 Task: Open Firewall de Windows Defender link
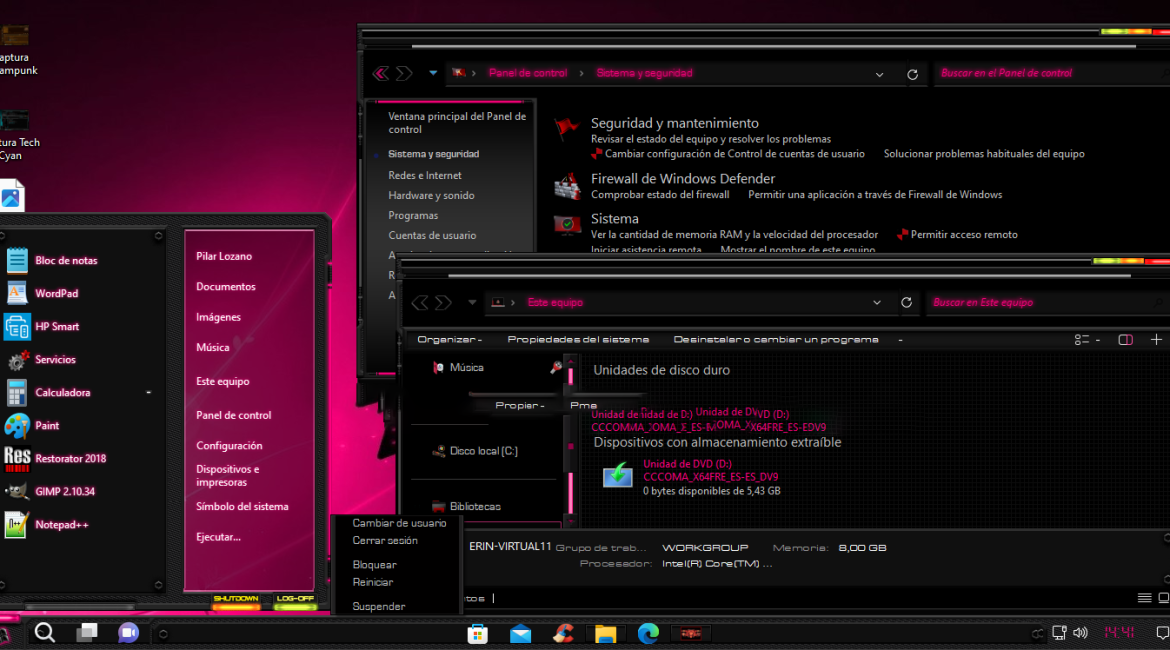(x=670, y=178)
